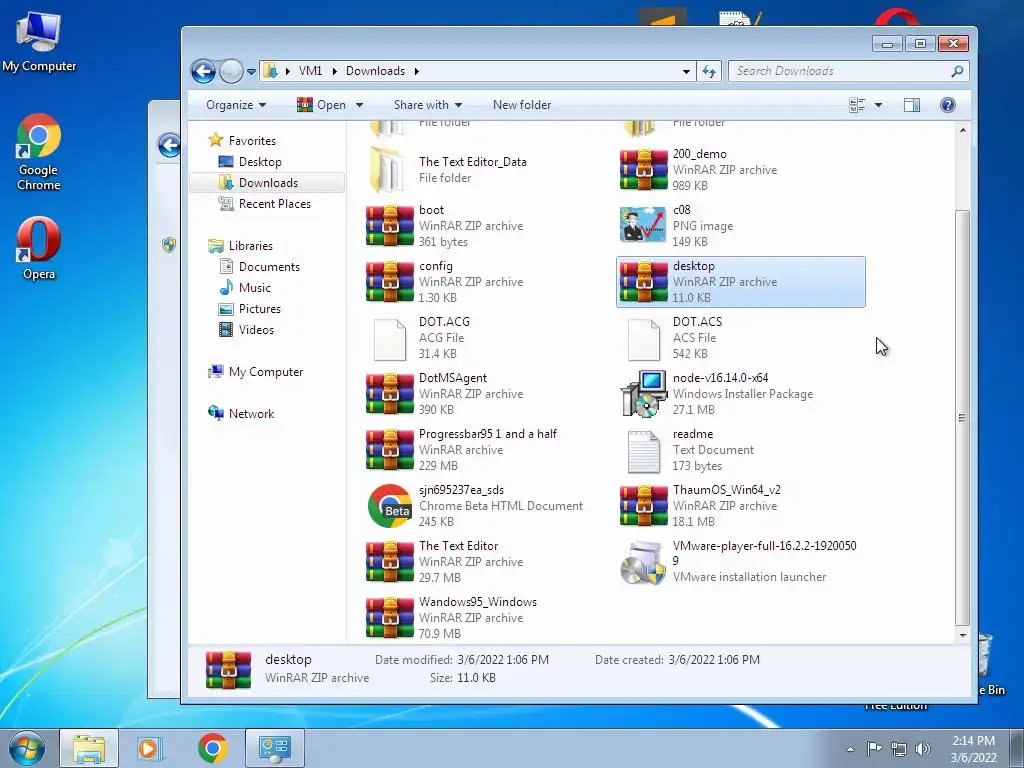Open Videos library
The width and height of the screenshot is (1024, 768).
pyautogui.click(x=256, y=330)
